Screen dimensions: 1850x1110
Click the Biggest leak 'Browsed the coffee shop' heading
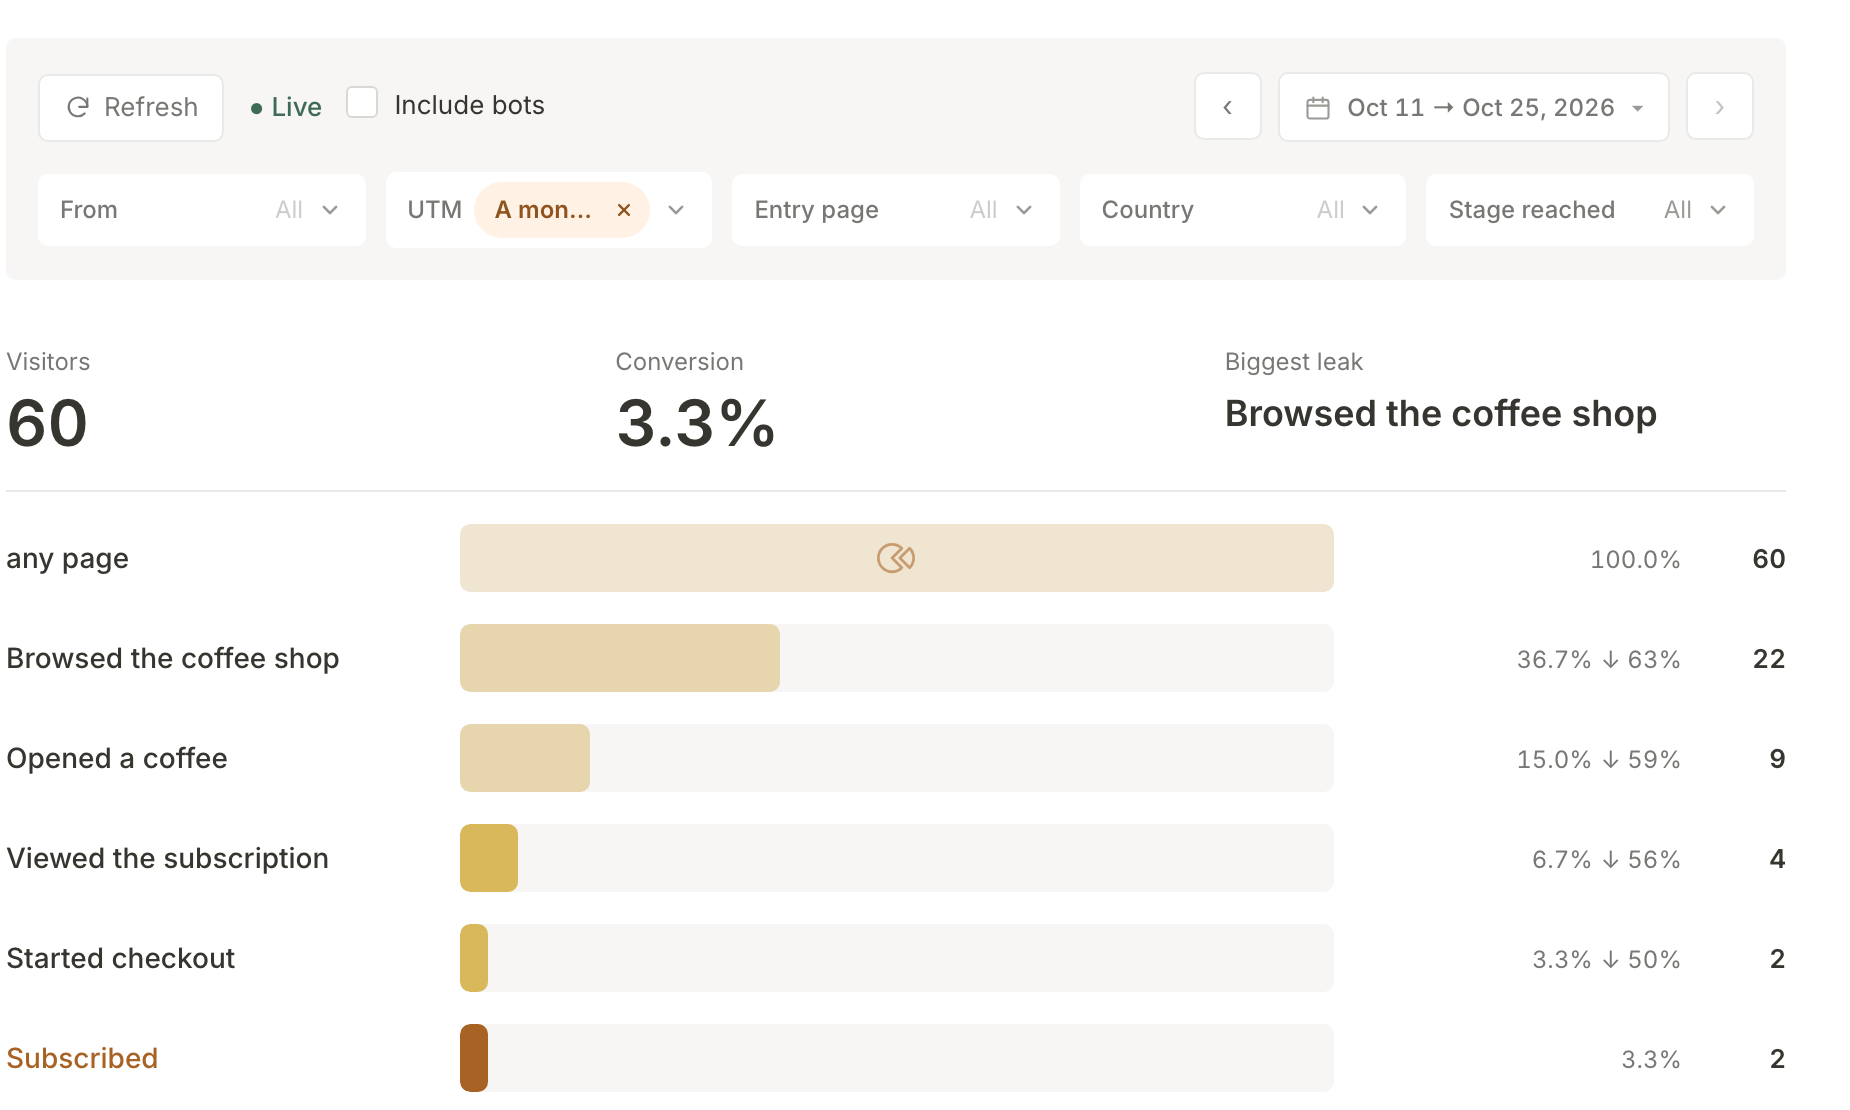1441,414
